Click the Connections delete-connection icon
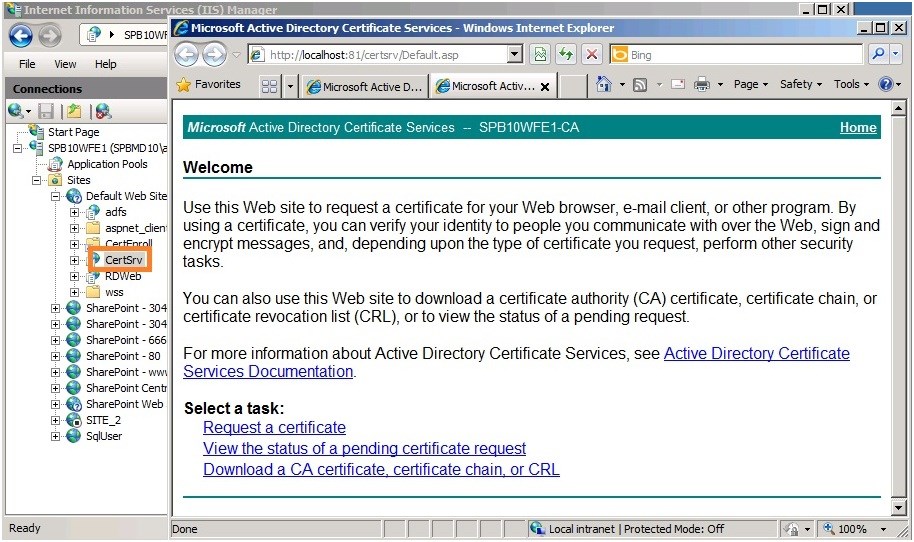Viewport: 914px width, 542px height. tap(104, 111)
